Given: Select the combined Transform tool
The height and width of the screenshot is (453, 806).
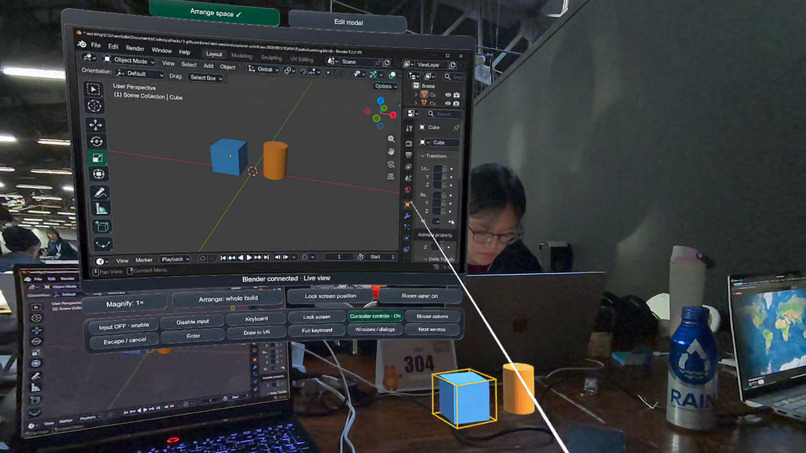Looking at the screenshot, I should click(99, 174).
